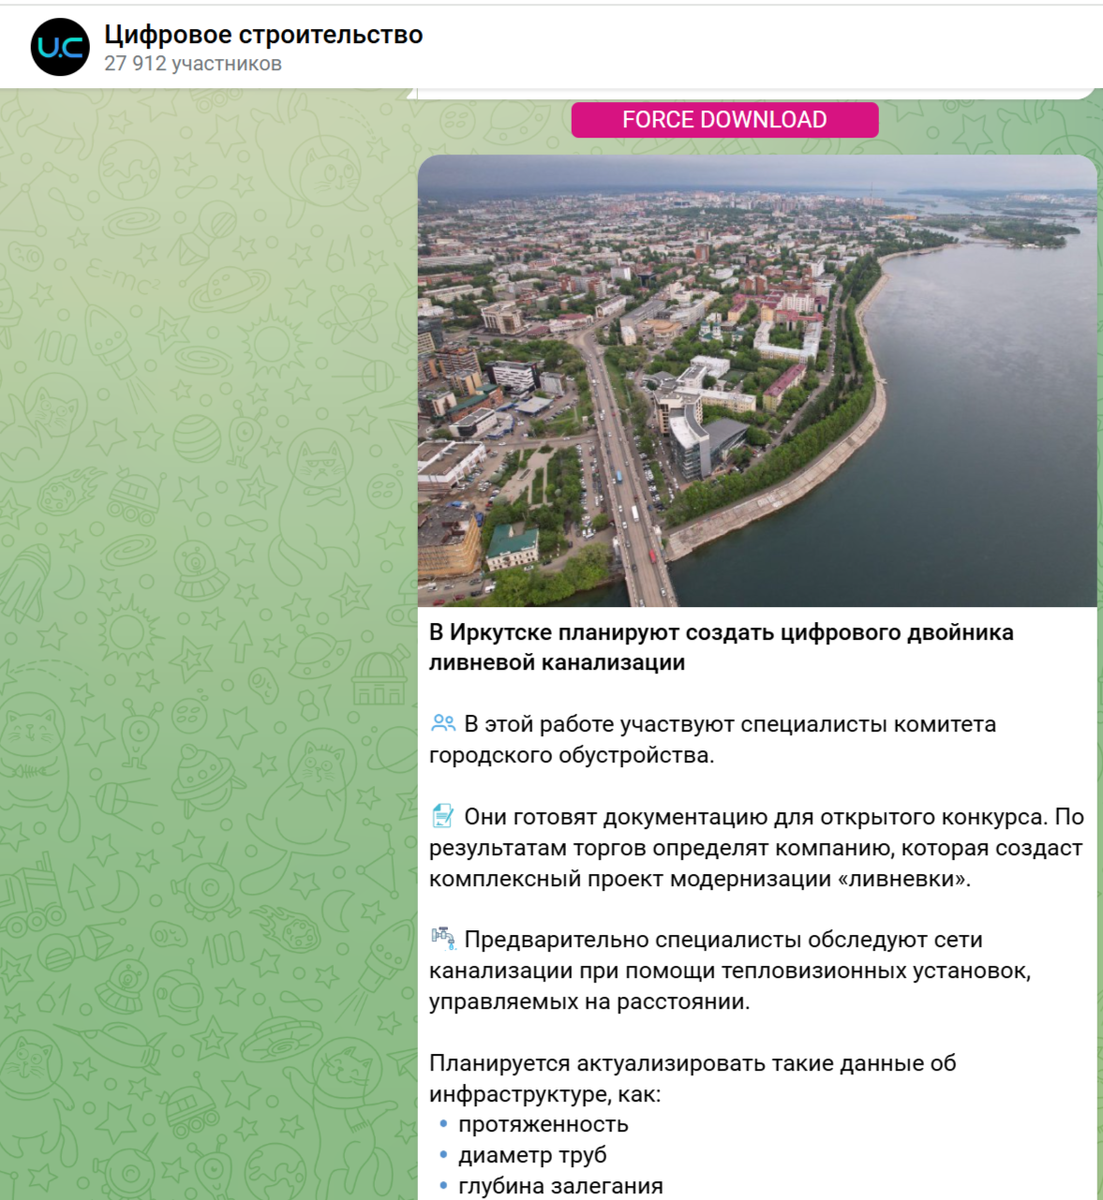Click the document-with-pencil icon in the post

coord(443,815)
